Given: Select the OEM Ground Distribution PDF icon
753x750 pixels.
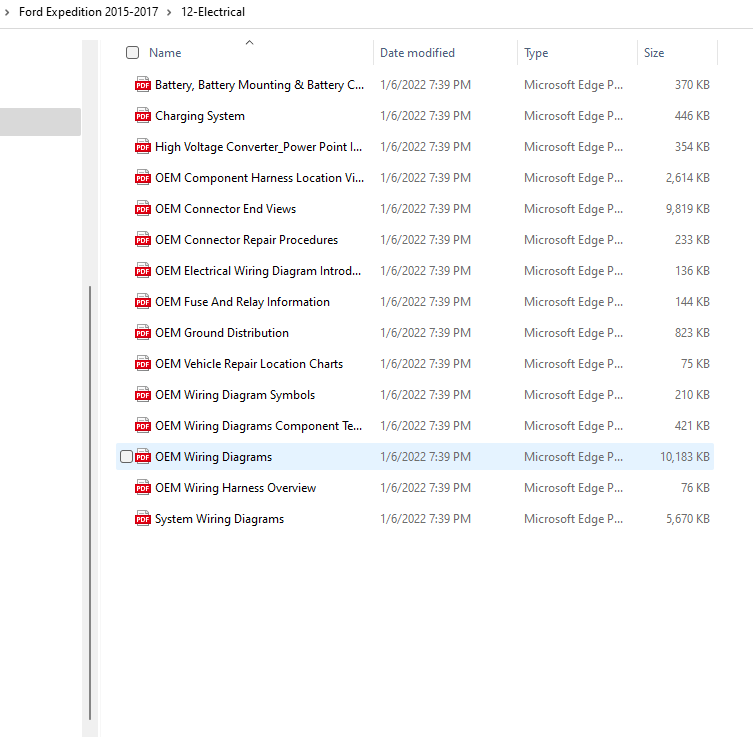Looking at the screenshot, I should (x=142, y=333).
